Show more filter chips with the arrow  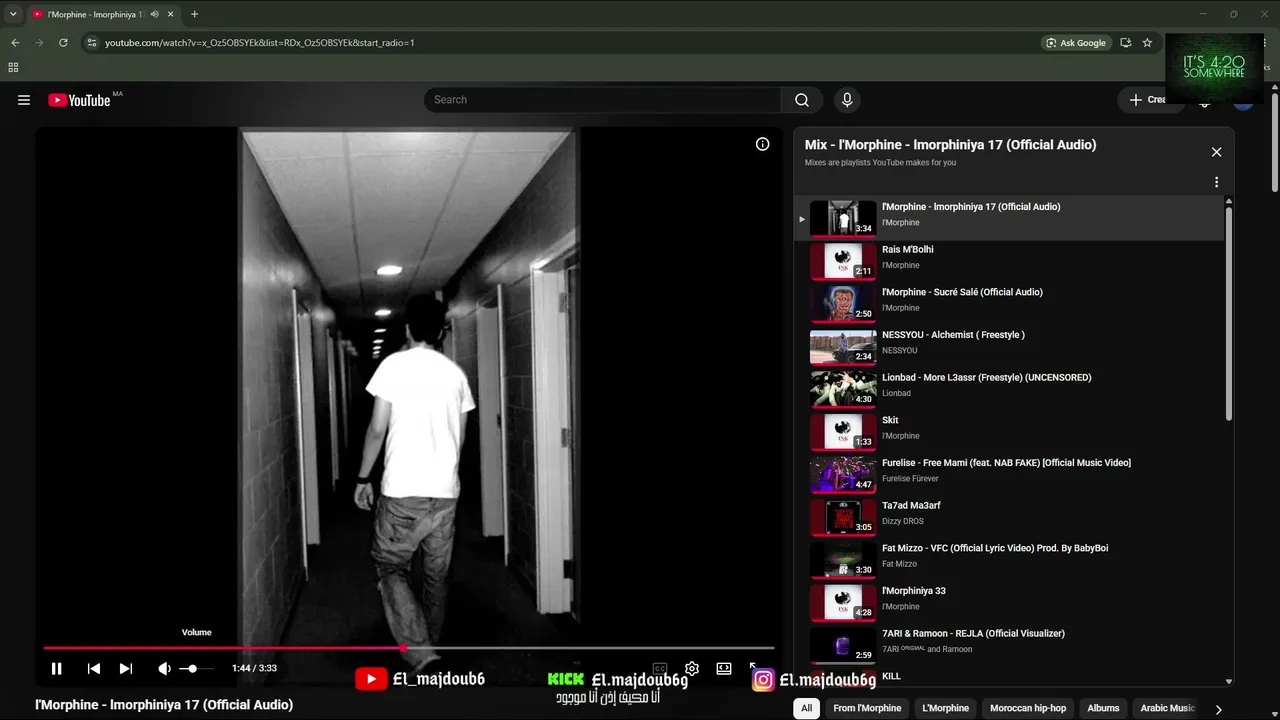[1218, 709]
